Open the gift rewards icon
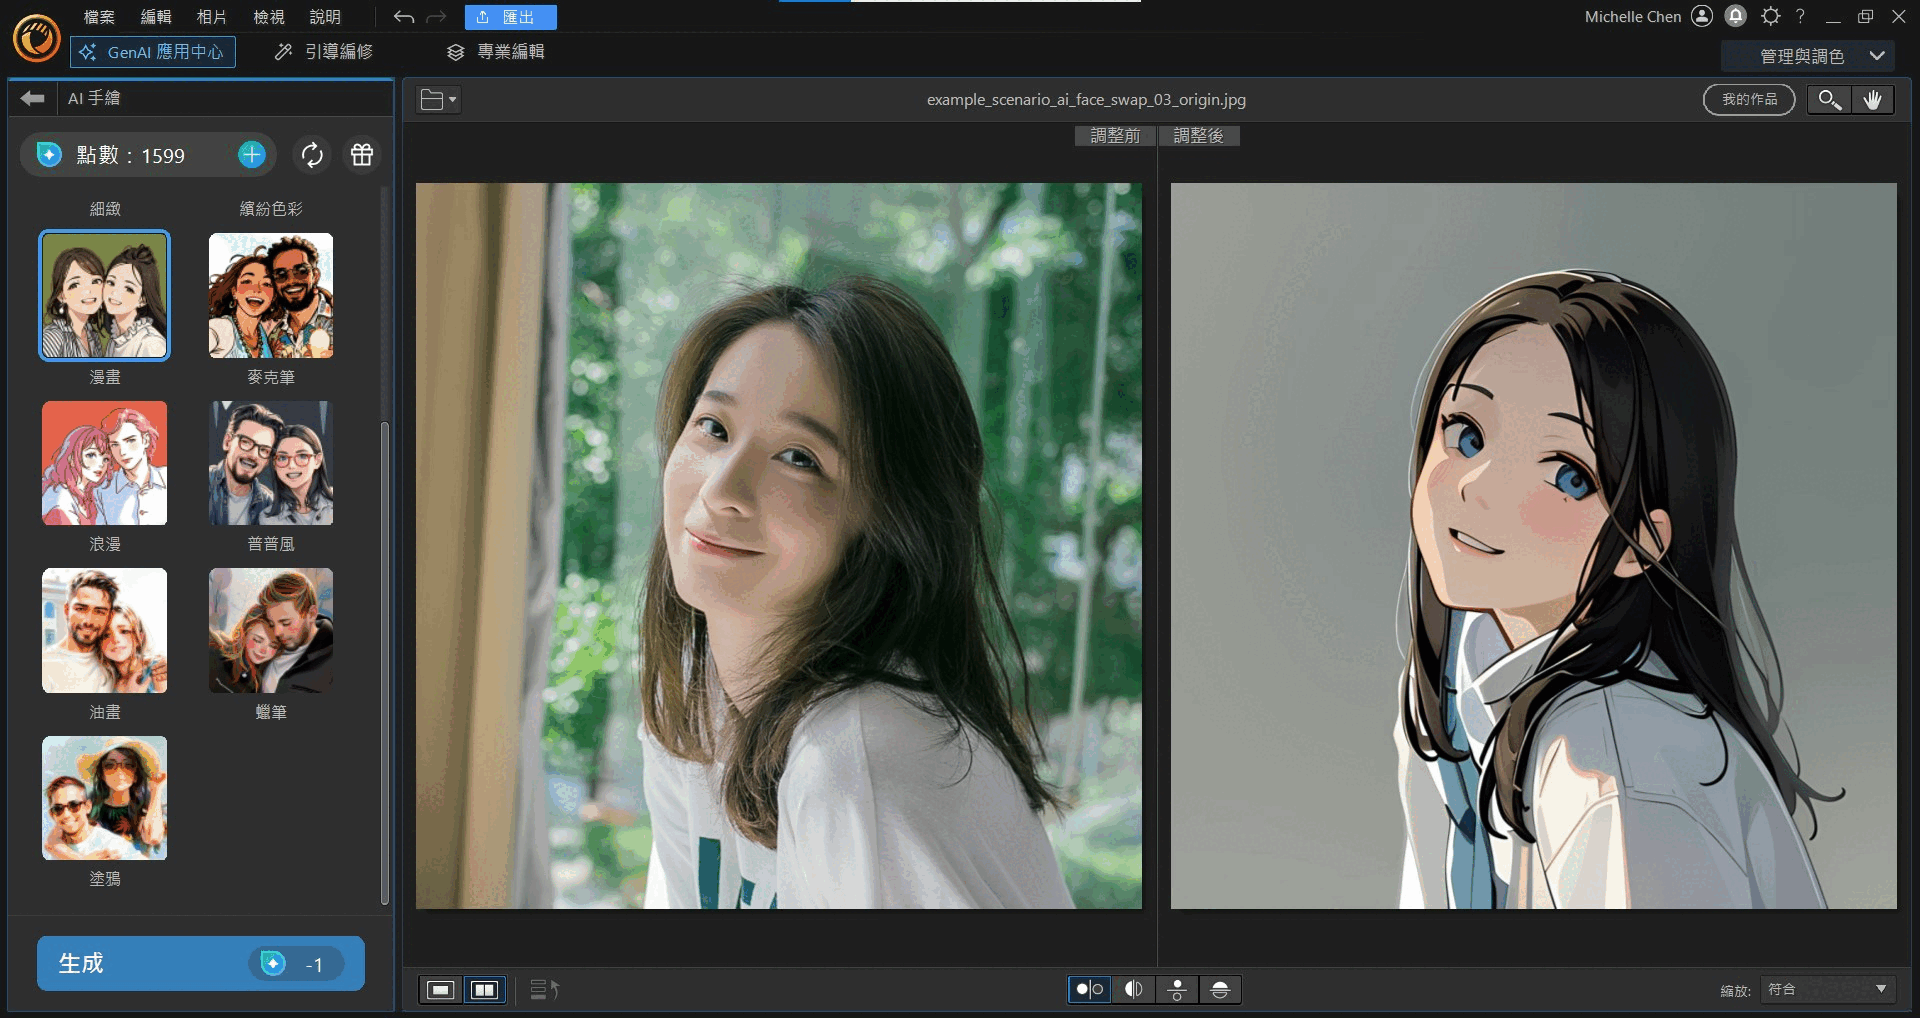The image size is (1920, 1018). 362,155
